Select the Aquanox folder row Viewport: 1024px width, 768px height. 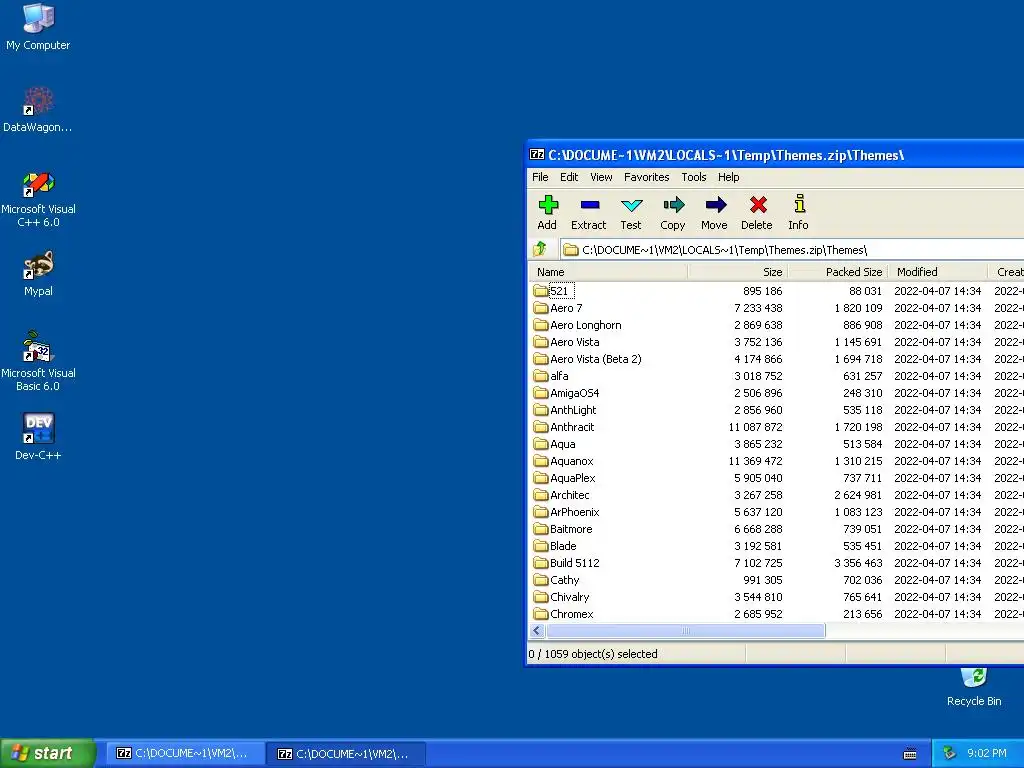tap(776, 461)
